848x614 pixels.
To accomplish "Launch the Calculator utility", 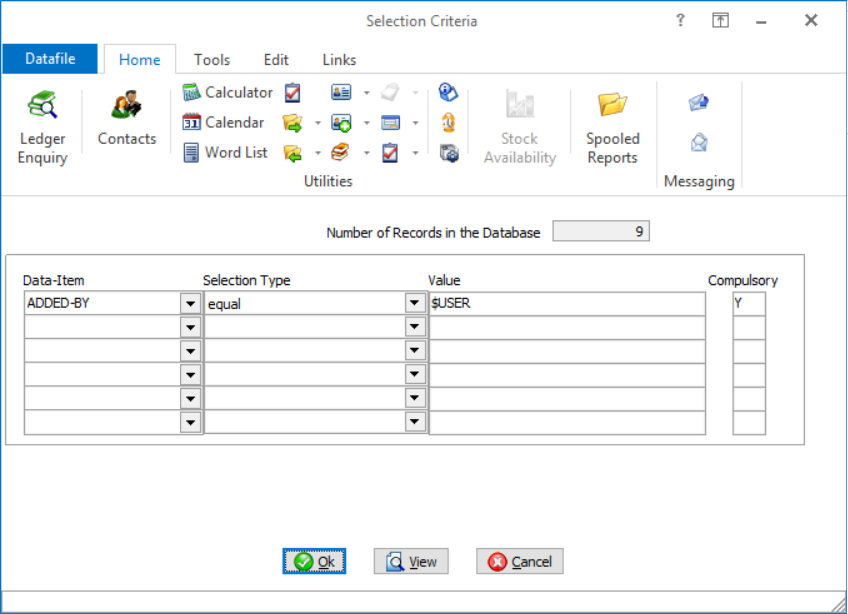I will point(228,93).
